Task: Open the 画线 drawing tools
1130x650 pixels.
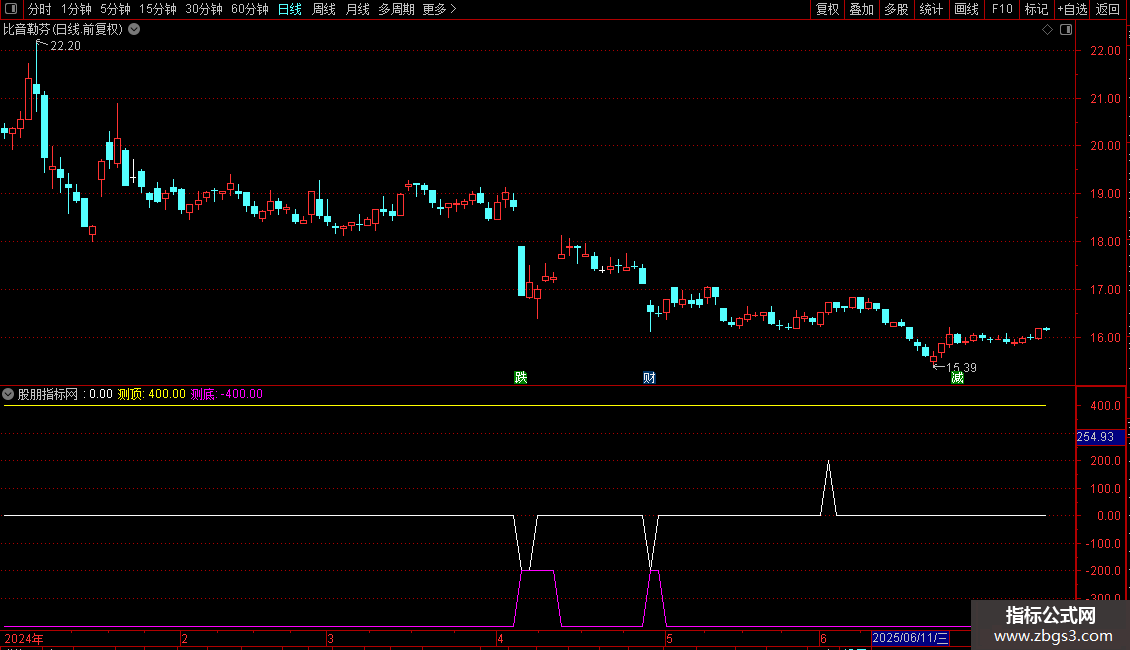Action: (x=967, y=10)
